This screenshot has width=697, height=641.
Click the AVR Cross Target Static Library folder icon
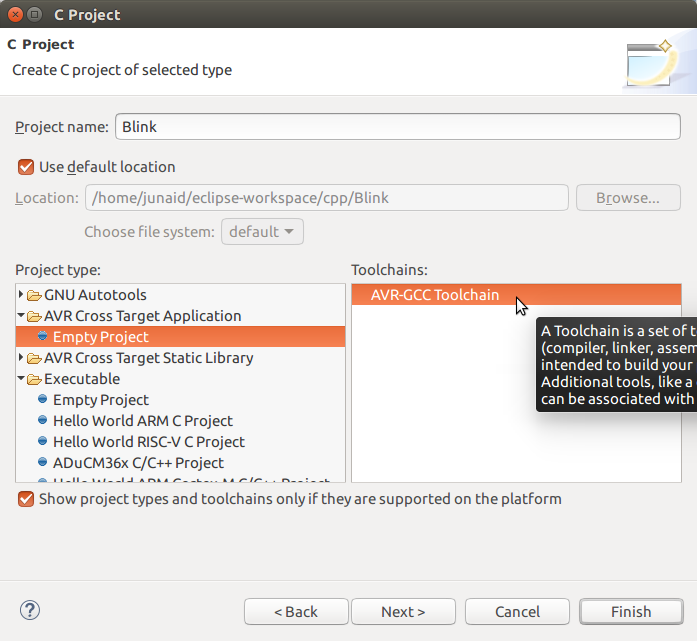click(x=34, y=358)
